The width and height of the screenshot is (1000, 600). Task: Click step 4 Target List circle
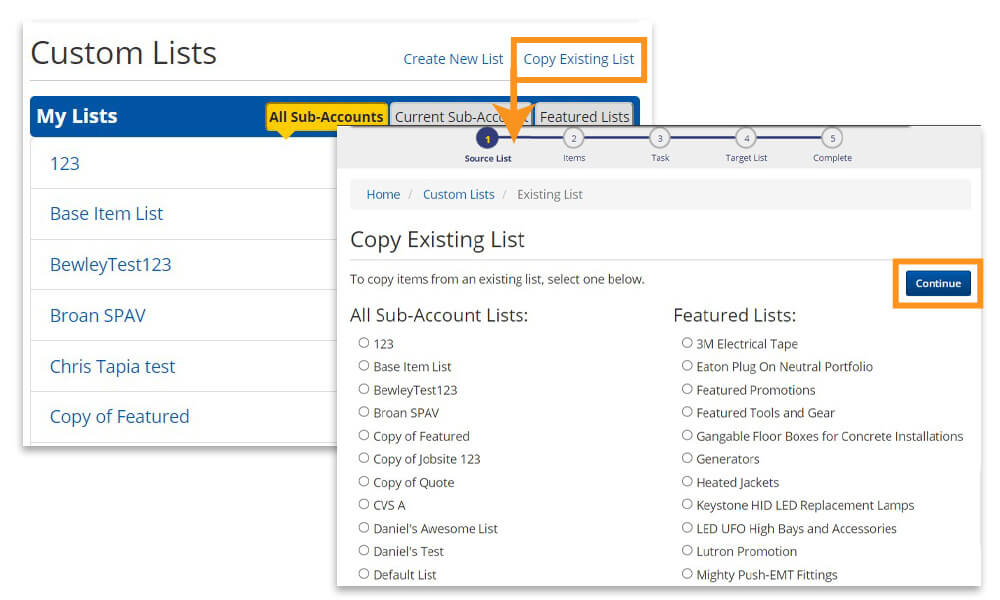point(746,138)
